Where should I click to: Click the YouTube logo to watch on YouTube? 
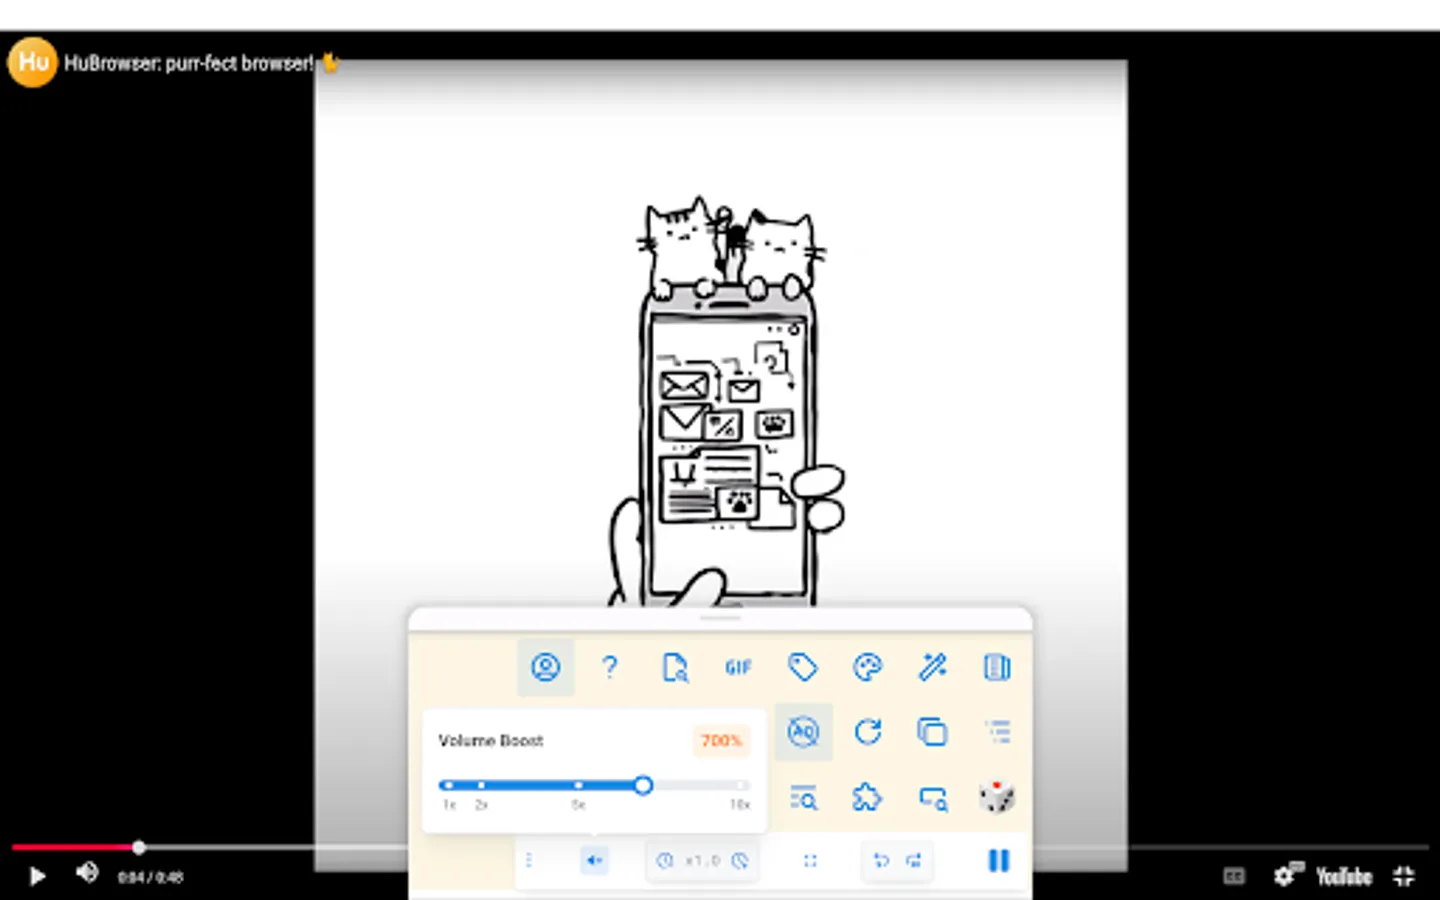(1344, 876)
